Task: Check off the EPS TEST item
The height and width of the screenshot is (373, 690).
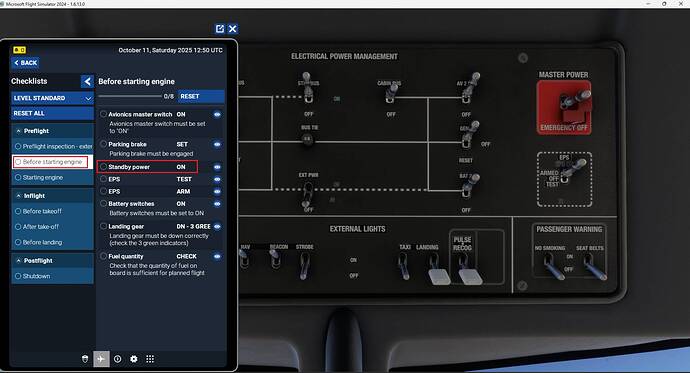Action: click(103, 179)
